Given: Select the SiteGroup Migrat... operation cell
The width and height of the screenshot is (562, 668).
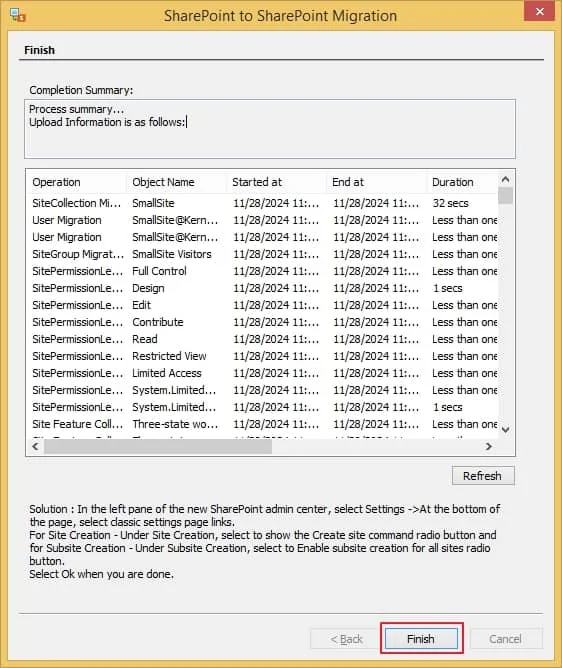Looking at the screenshot, I should click(x=78, y=254).
